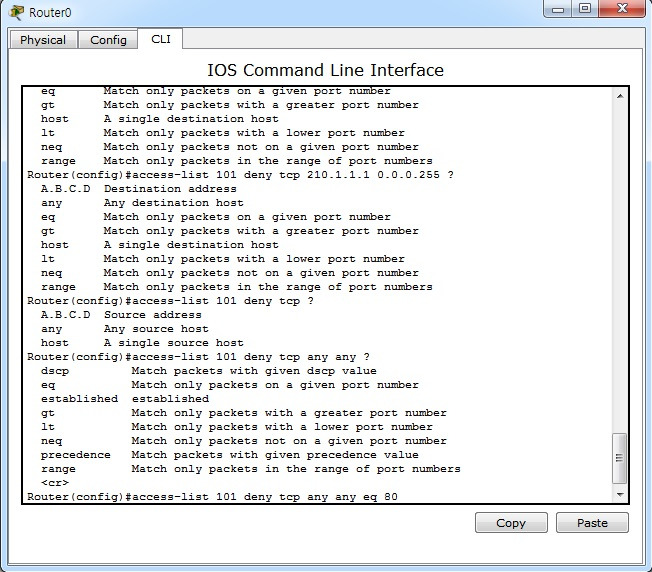
Task: Click the 'A.B.C.D Source address' line
Action: coord(121,315)
